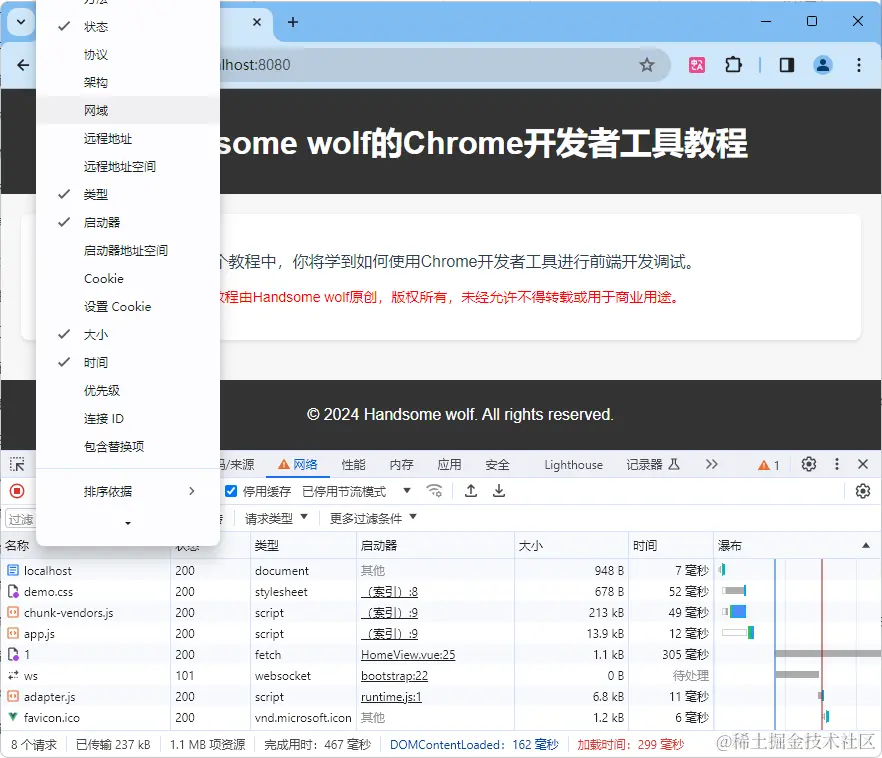Open the translate extension icon
882x758 pixels.
(697, 65)
